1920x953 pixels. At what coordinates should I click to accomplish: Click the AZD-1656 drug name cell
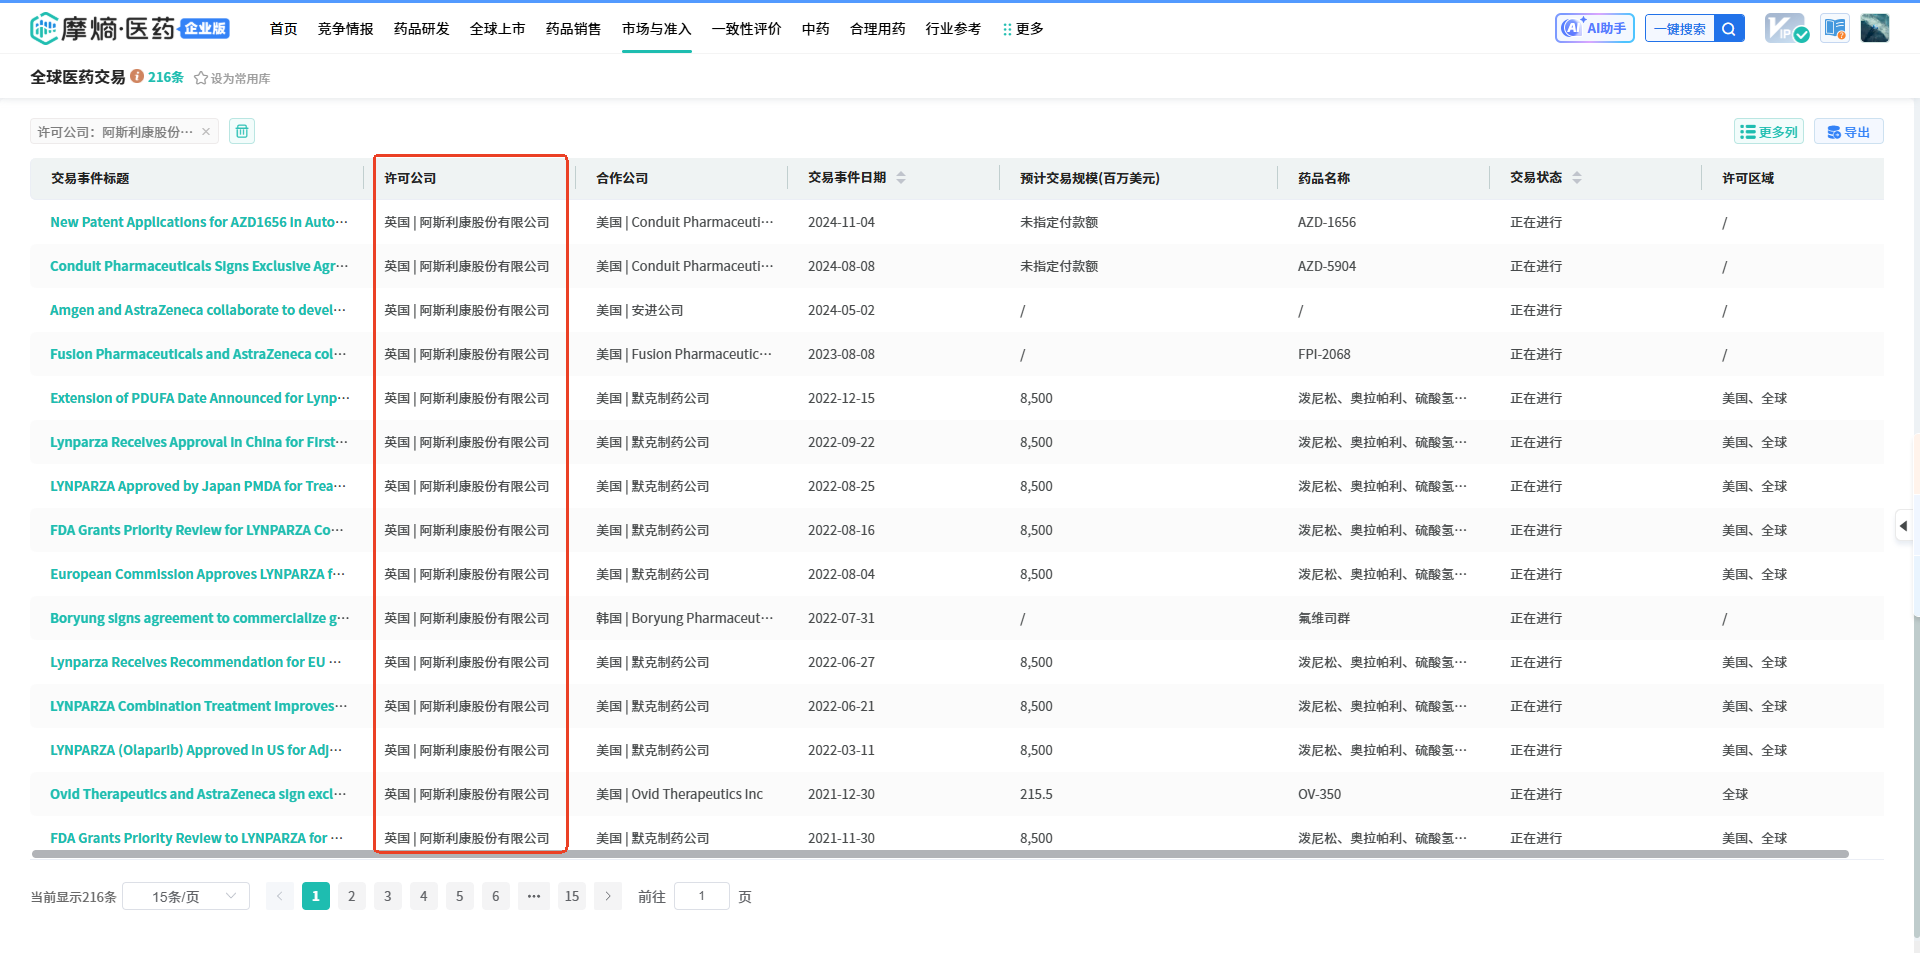[1327, 222]
